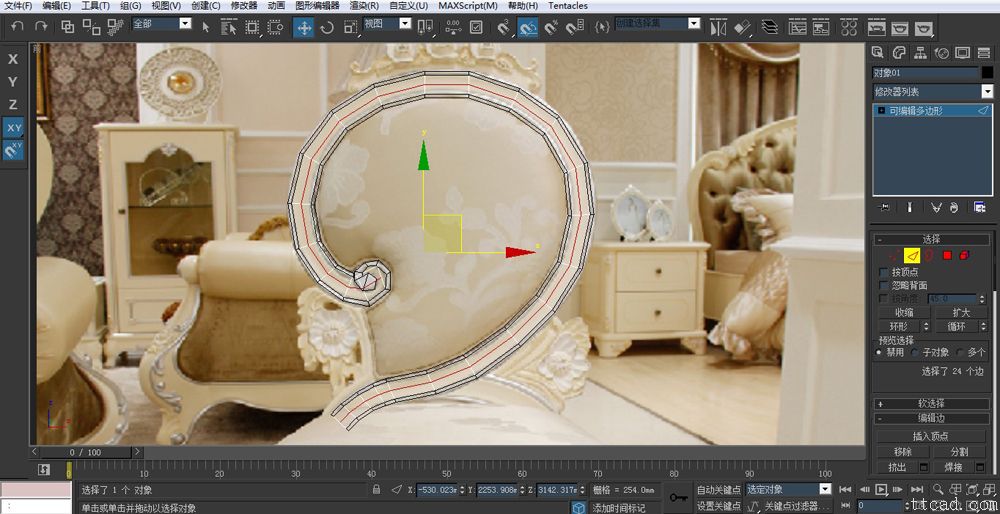1000x514 pixels.
Task: Collapse the 编辑边 rollout
Action: [x=931, y=418]
